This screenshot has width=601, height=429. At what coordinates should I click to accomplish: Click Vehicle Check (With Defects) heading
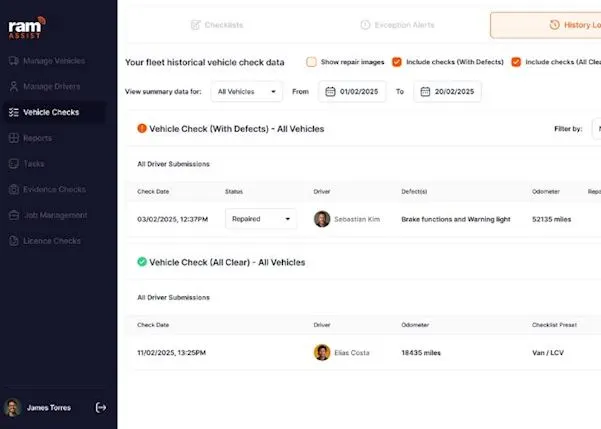(x=236, y=129)
